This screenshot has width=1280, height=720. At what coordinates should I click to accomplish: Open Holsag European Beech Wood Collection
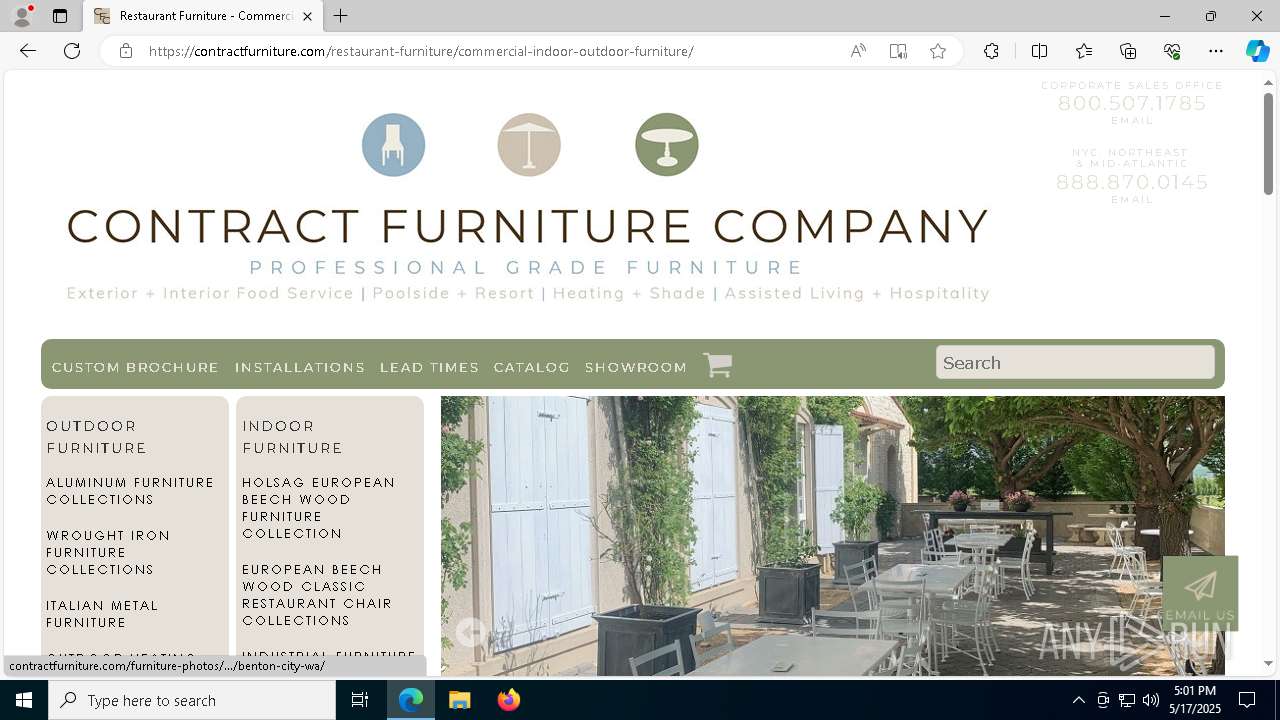318,508
